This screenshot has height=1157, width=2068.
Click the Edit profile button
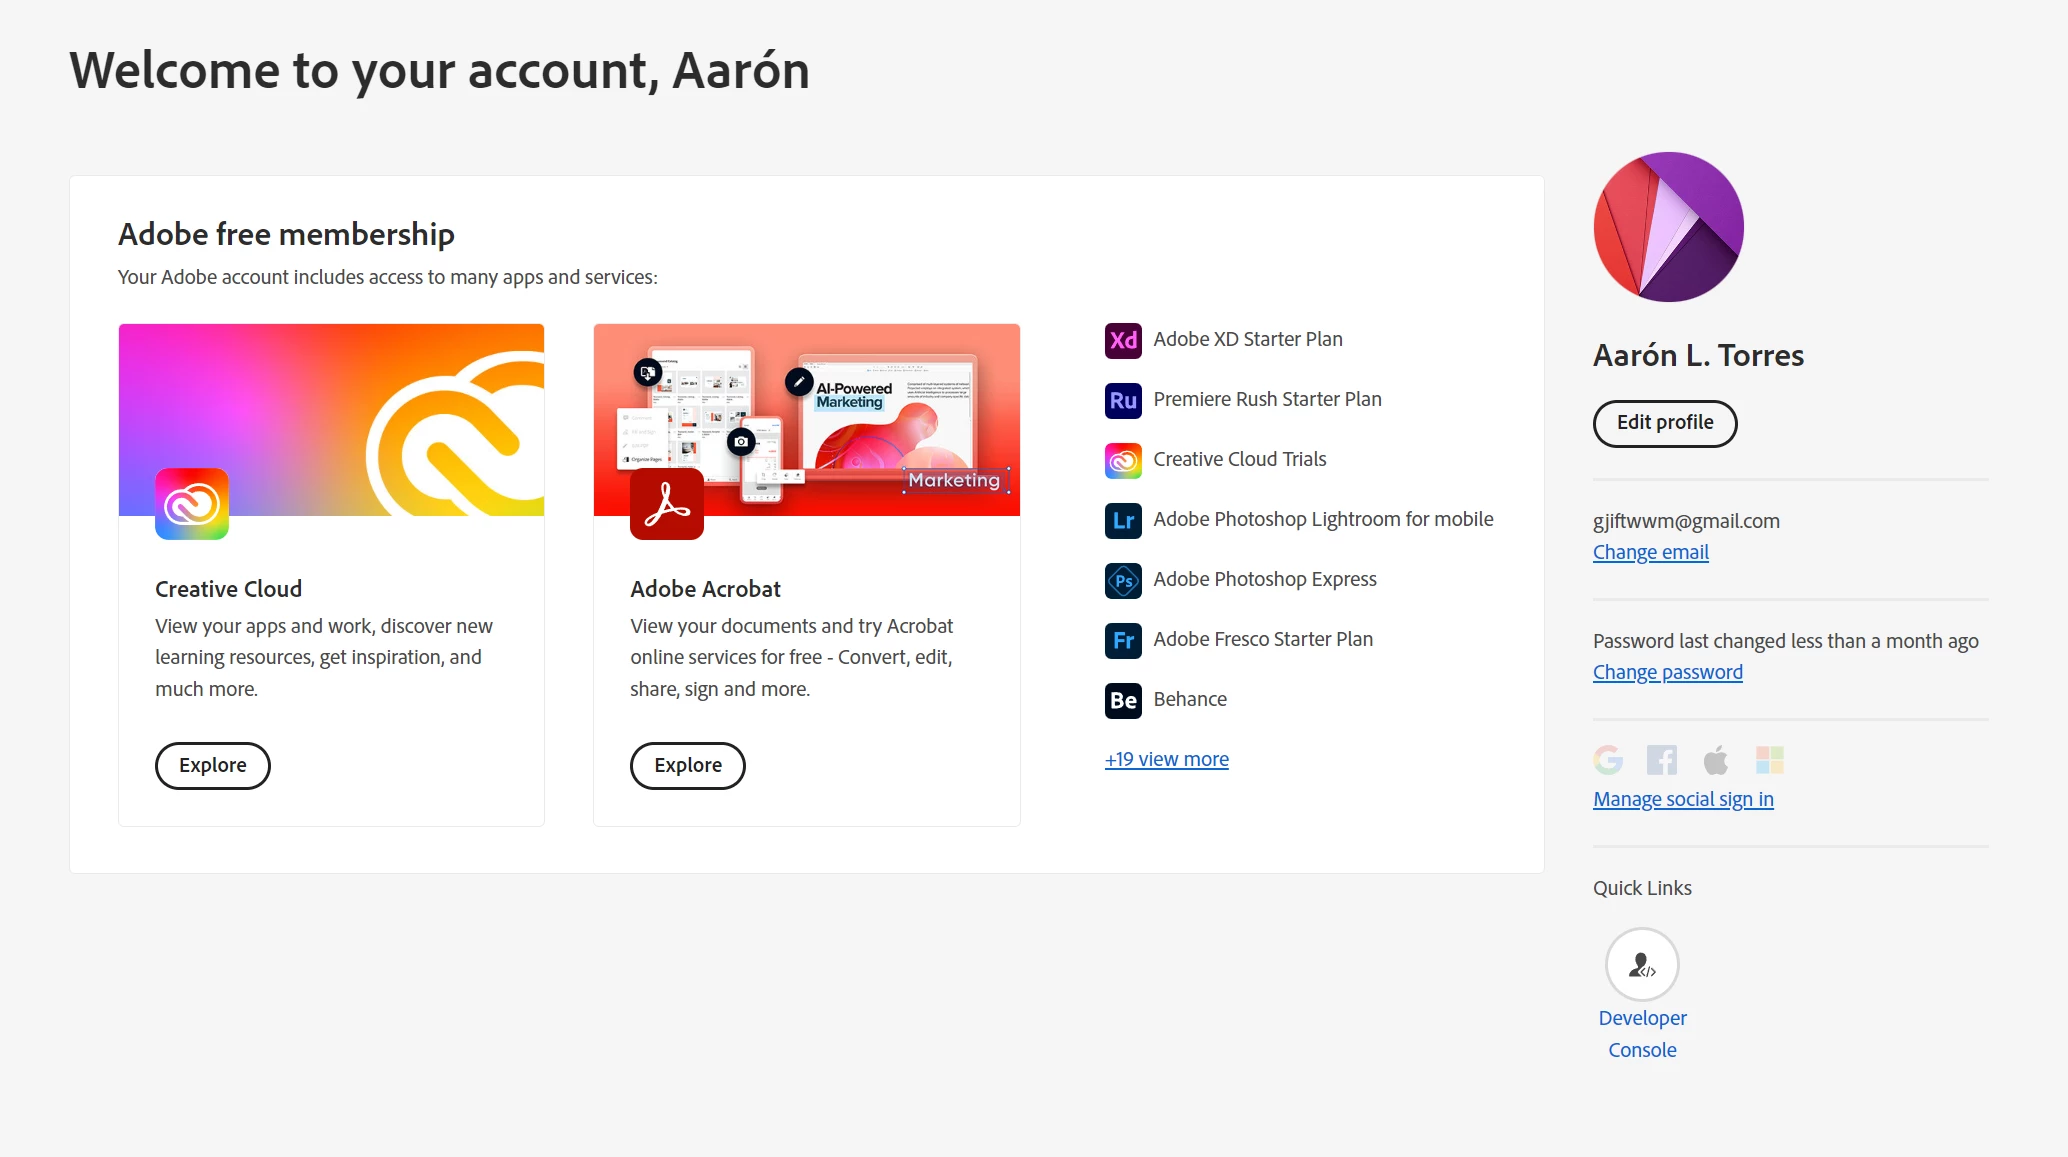1664,423
